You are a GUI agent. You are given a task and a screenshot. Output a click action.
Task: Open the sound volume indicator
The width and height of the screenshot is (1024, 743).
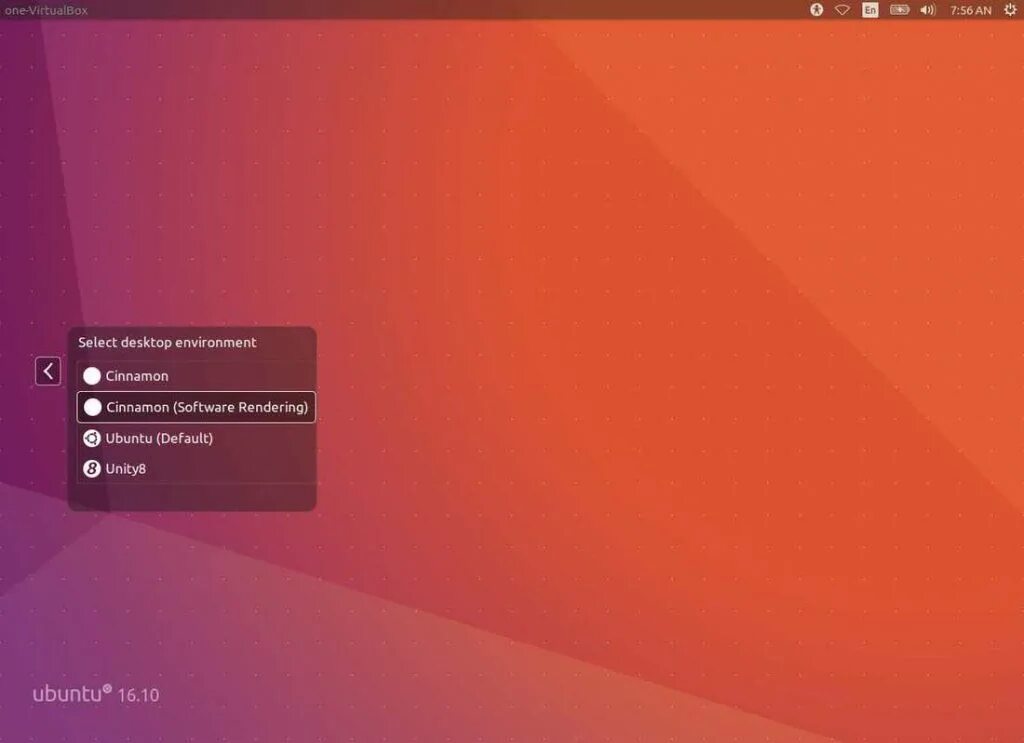coord(927,10)
